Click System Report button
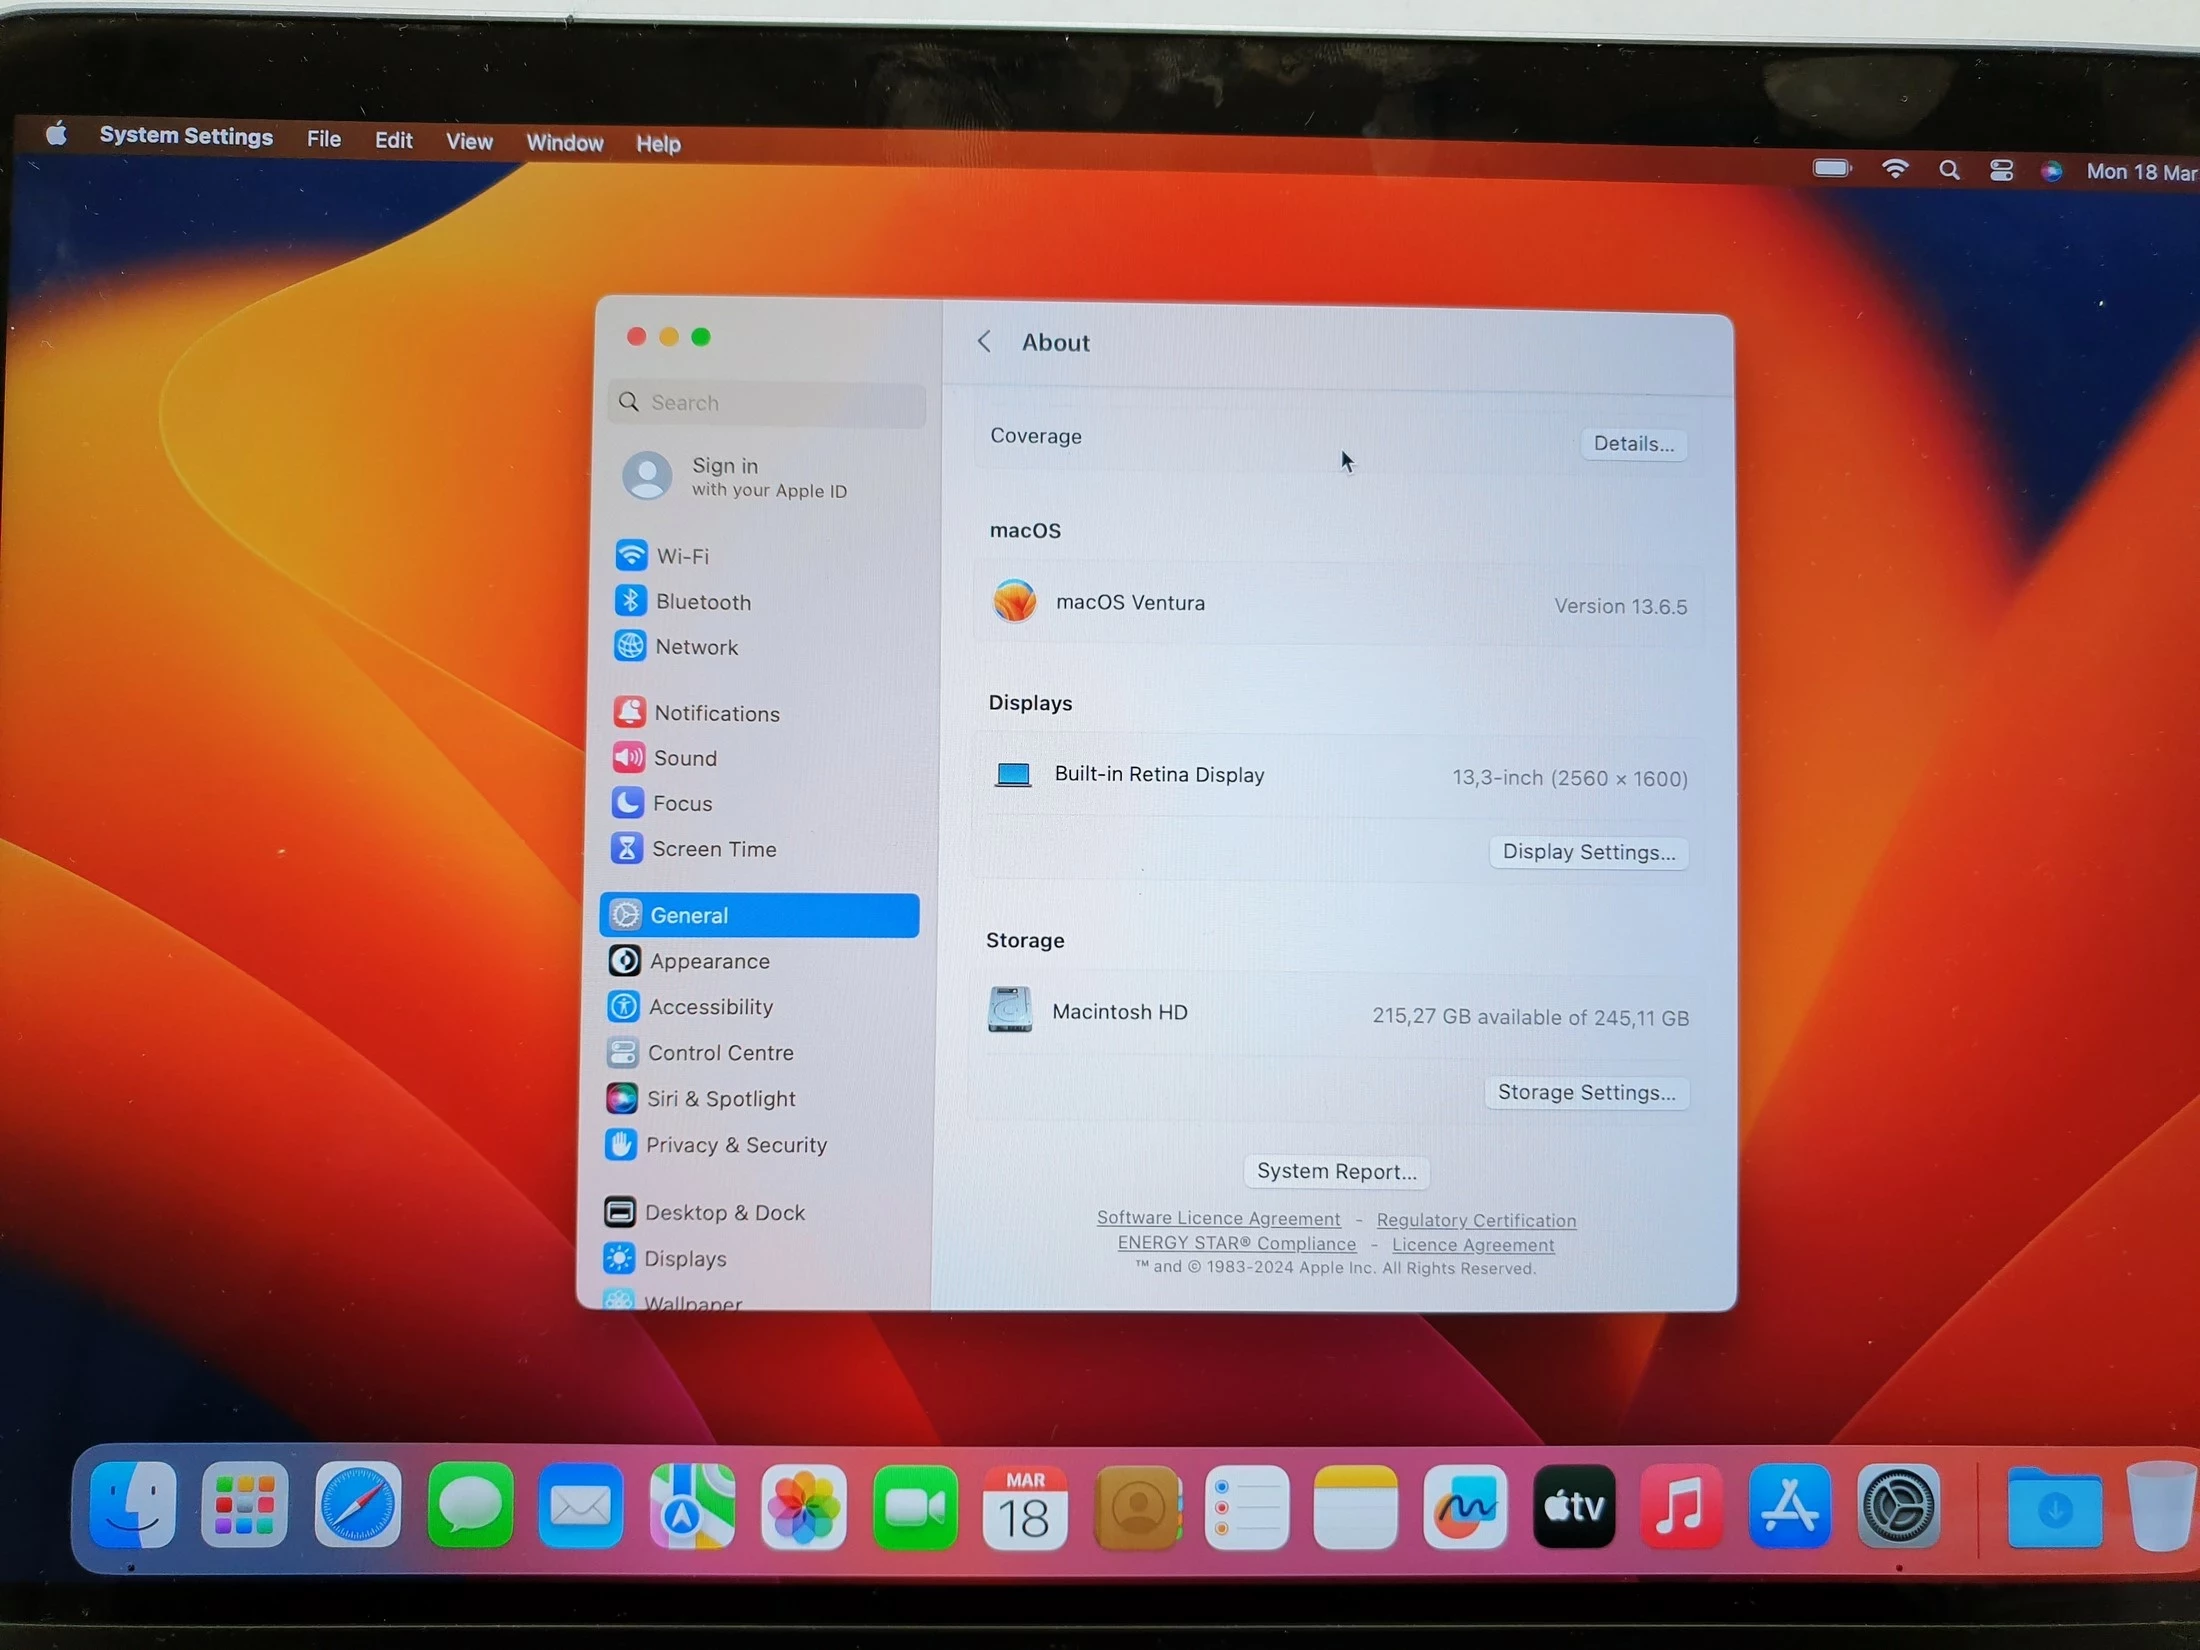The width and height of the screenshot is (2200, 1650). coord(1337,1171)
